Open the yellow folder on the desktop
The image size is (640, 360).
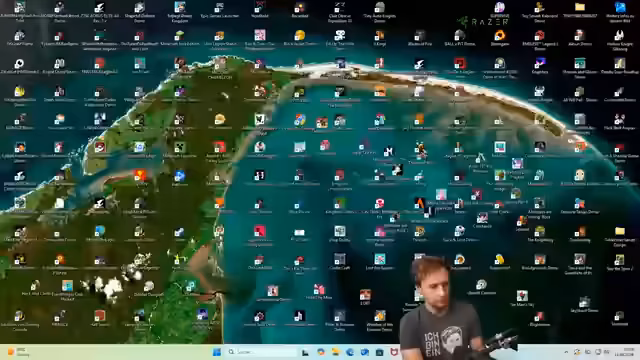click(x=580, y=10)
